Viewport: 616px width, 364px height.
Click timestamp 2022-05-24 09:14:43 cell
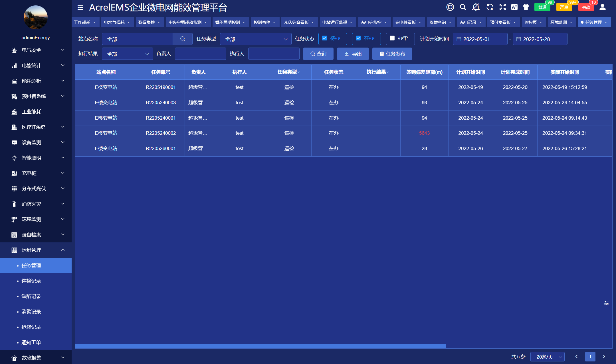coord(565,118)
